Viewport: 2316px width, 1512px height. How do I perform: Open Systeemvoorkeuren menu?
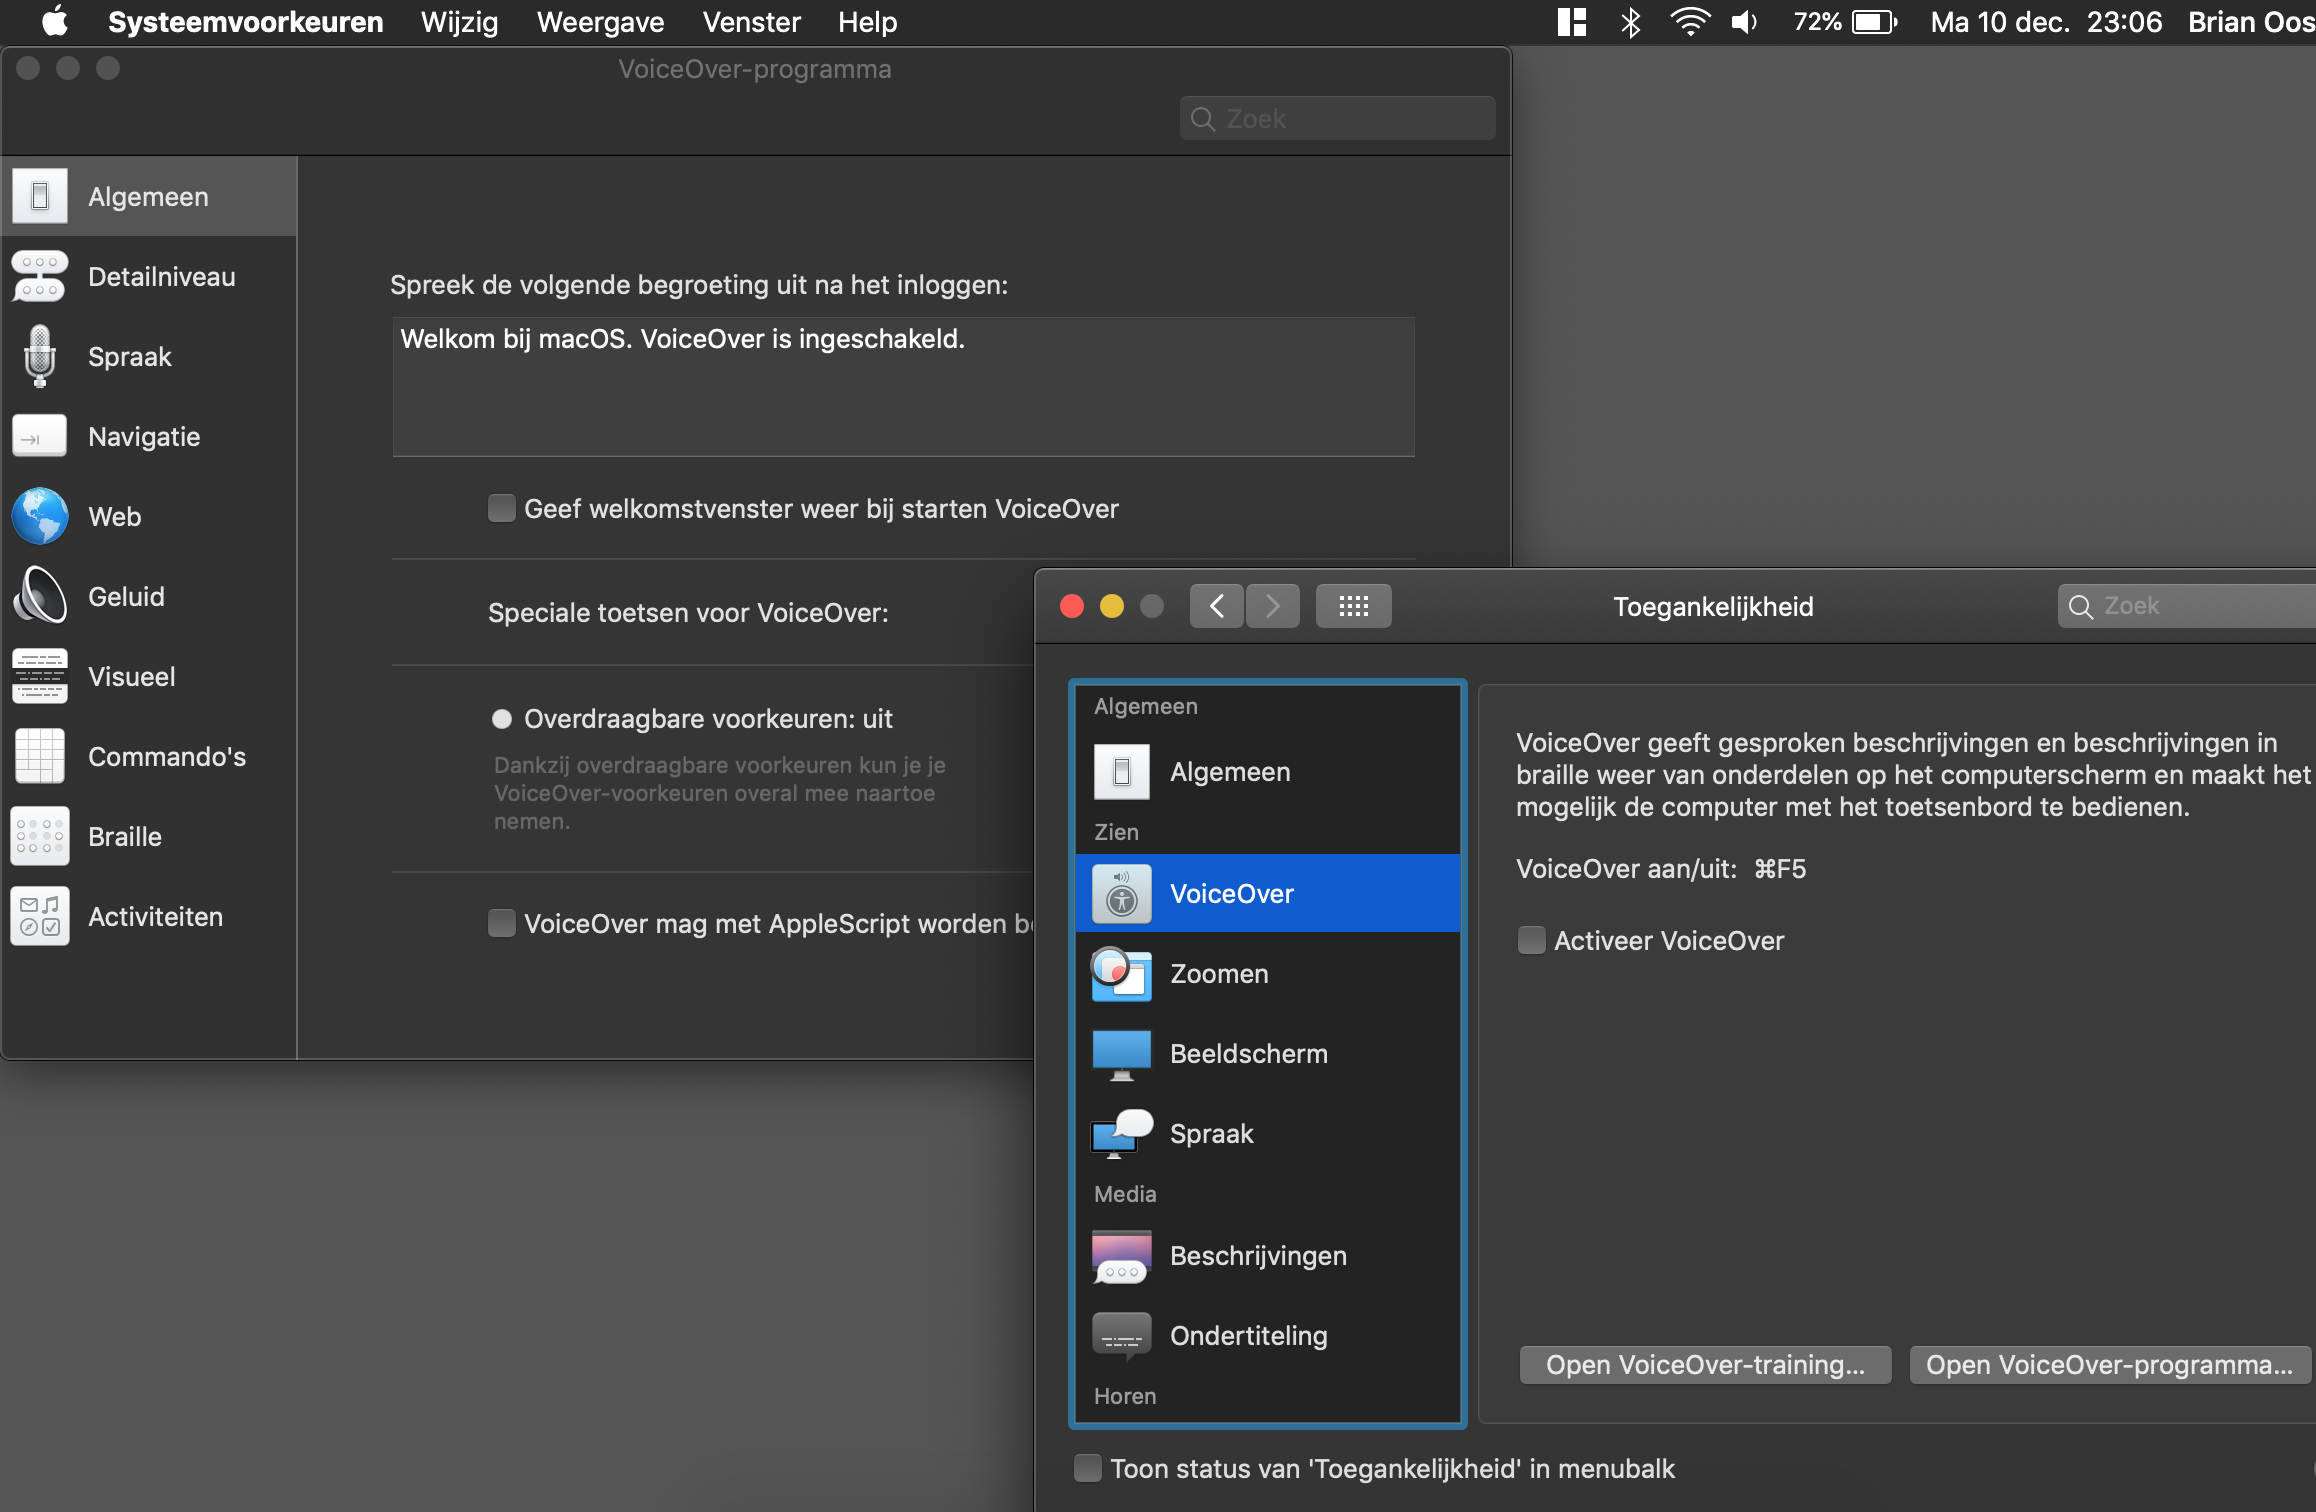pos(245,22)
